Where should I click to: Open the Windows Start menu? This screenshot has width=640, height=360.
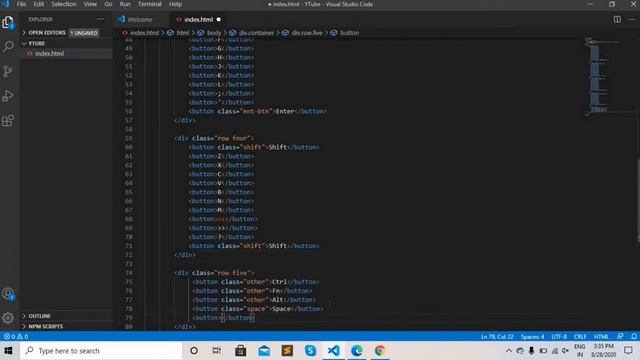point(8,351)
